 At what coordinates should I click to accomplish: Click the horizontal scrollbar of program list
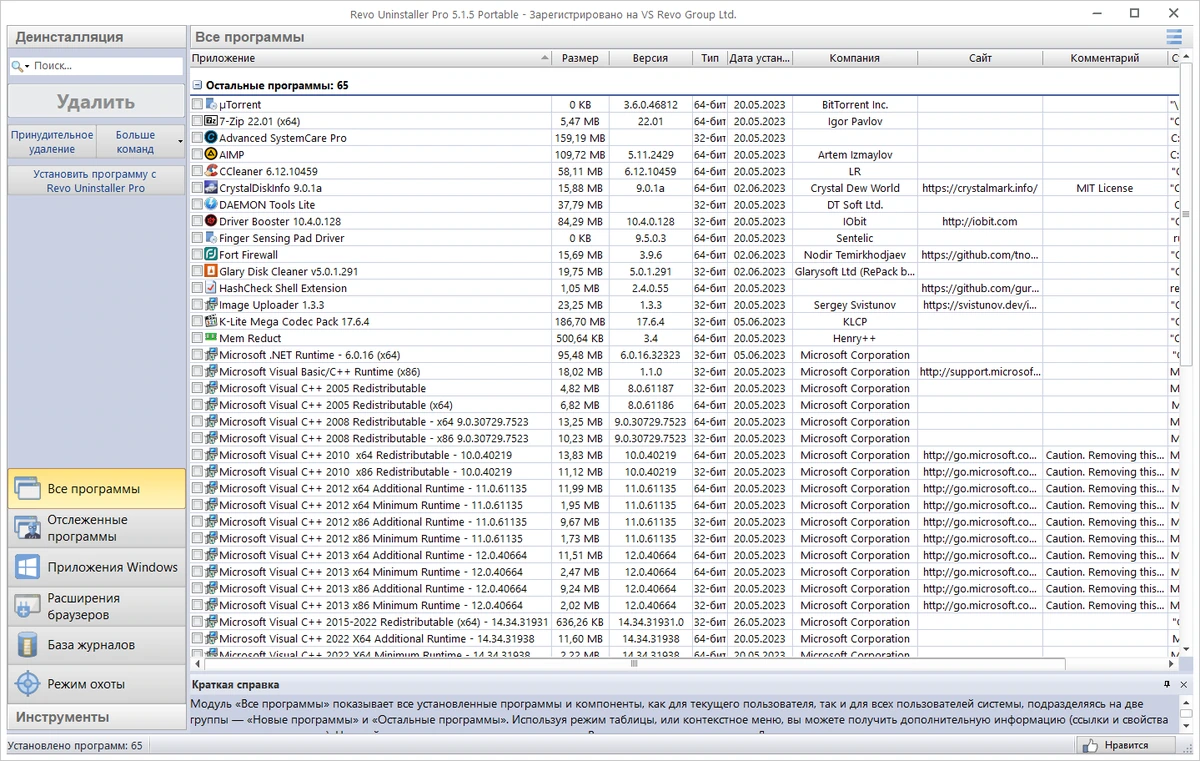(633, 663)
